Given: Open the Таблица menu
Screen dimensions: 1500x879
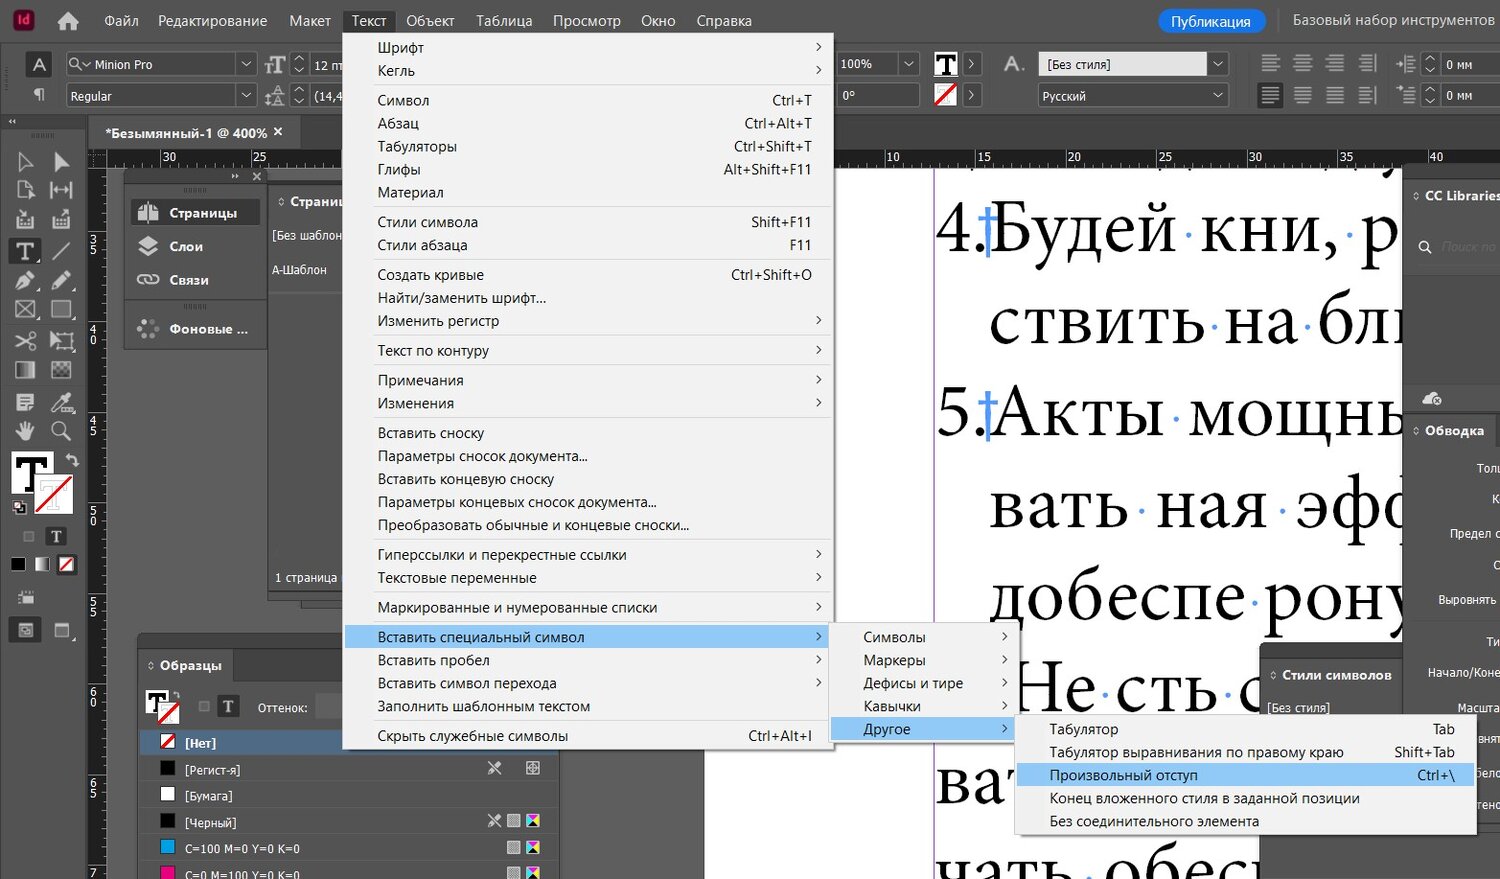Looking at the screenshot, I should coord(503,21).
